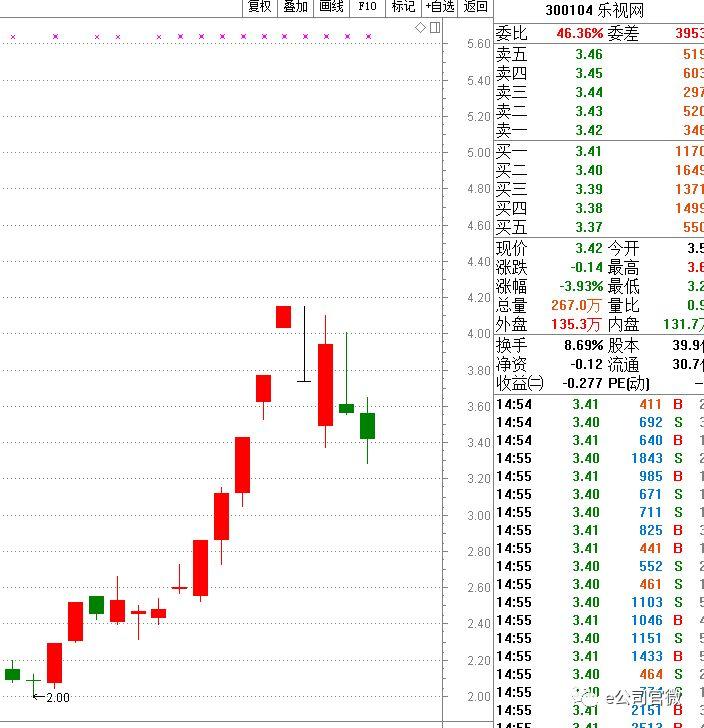Viewport: 704px width, 728px height.
Task: Click the tick row with volume 1433
Action: click(x=599, y=656)
